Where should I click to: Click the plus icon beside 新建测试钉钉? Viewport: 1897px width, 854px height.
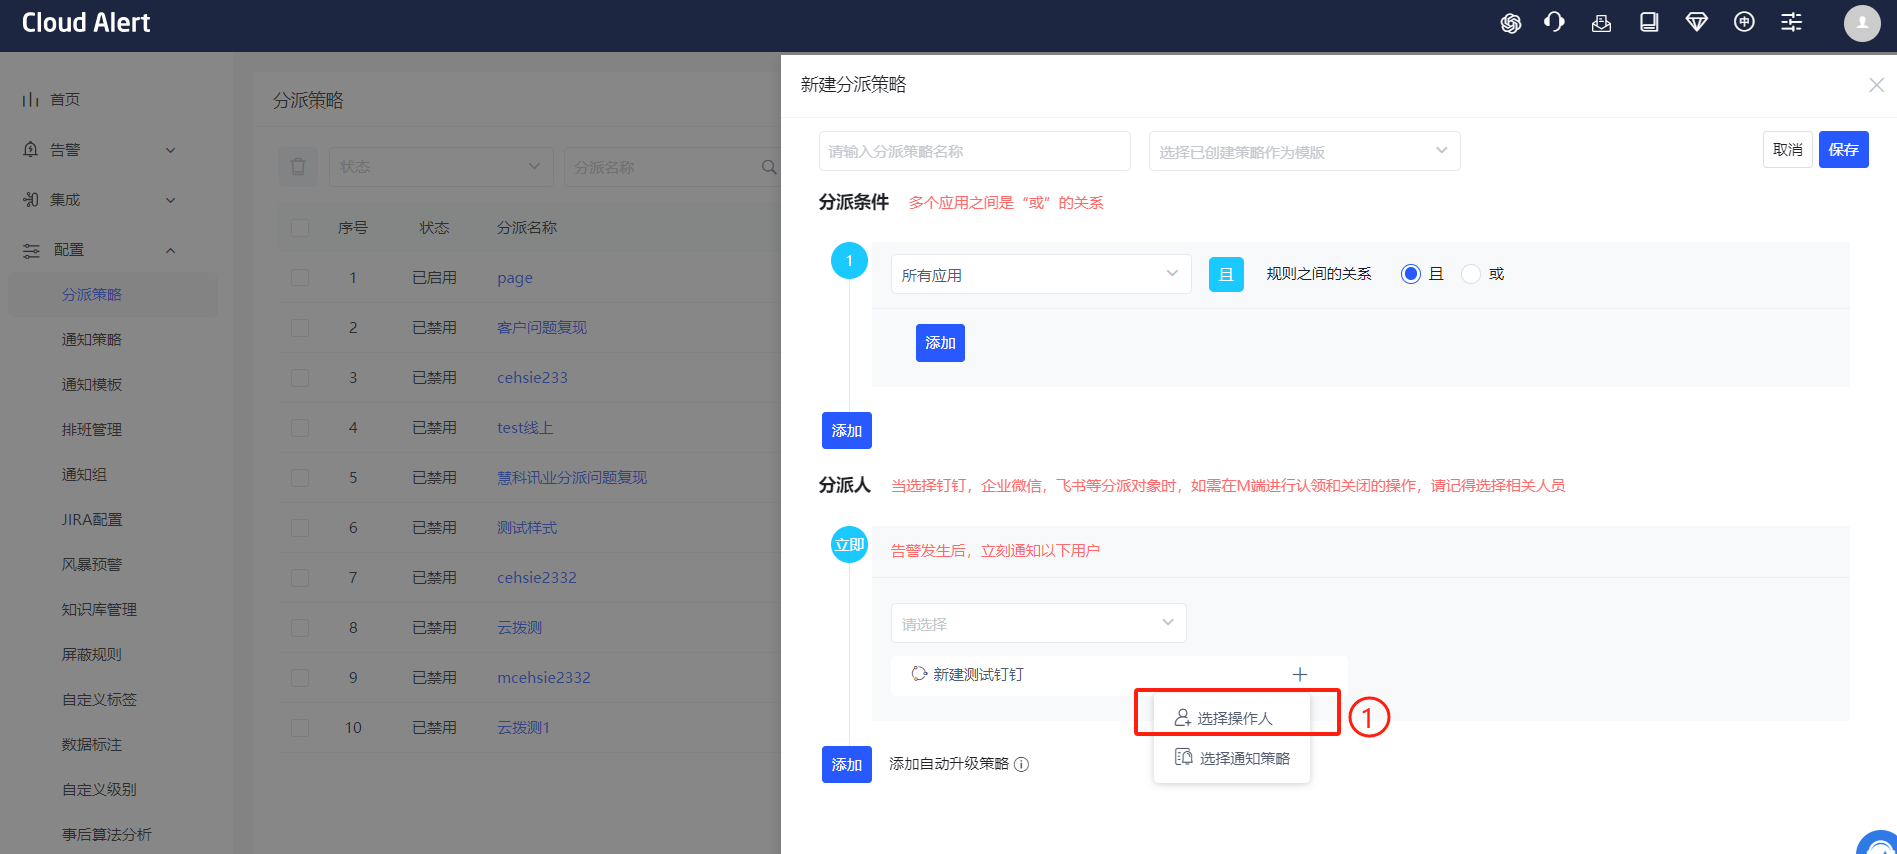click(x=1299, y=675)
